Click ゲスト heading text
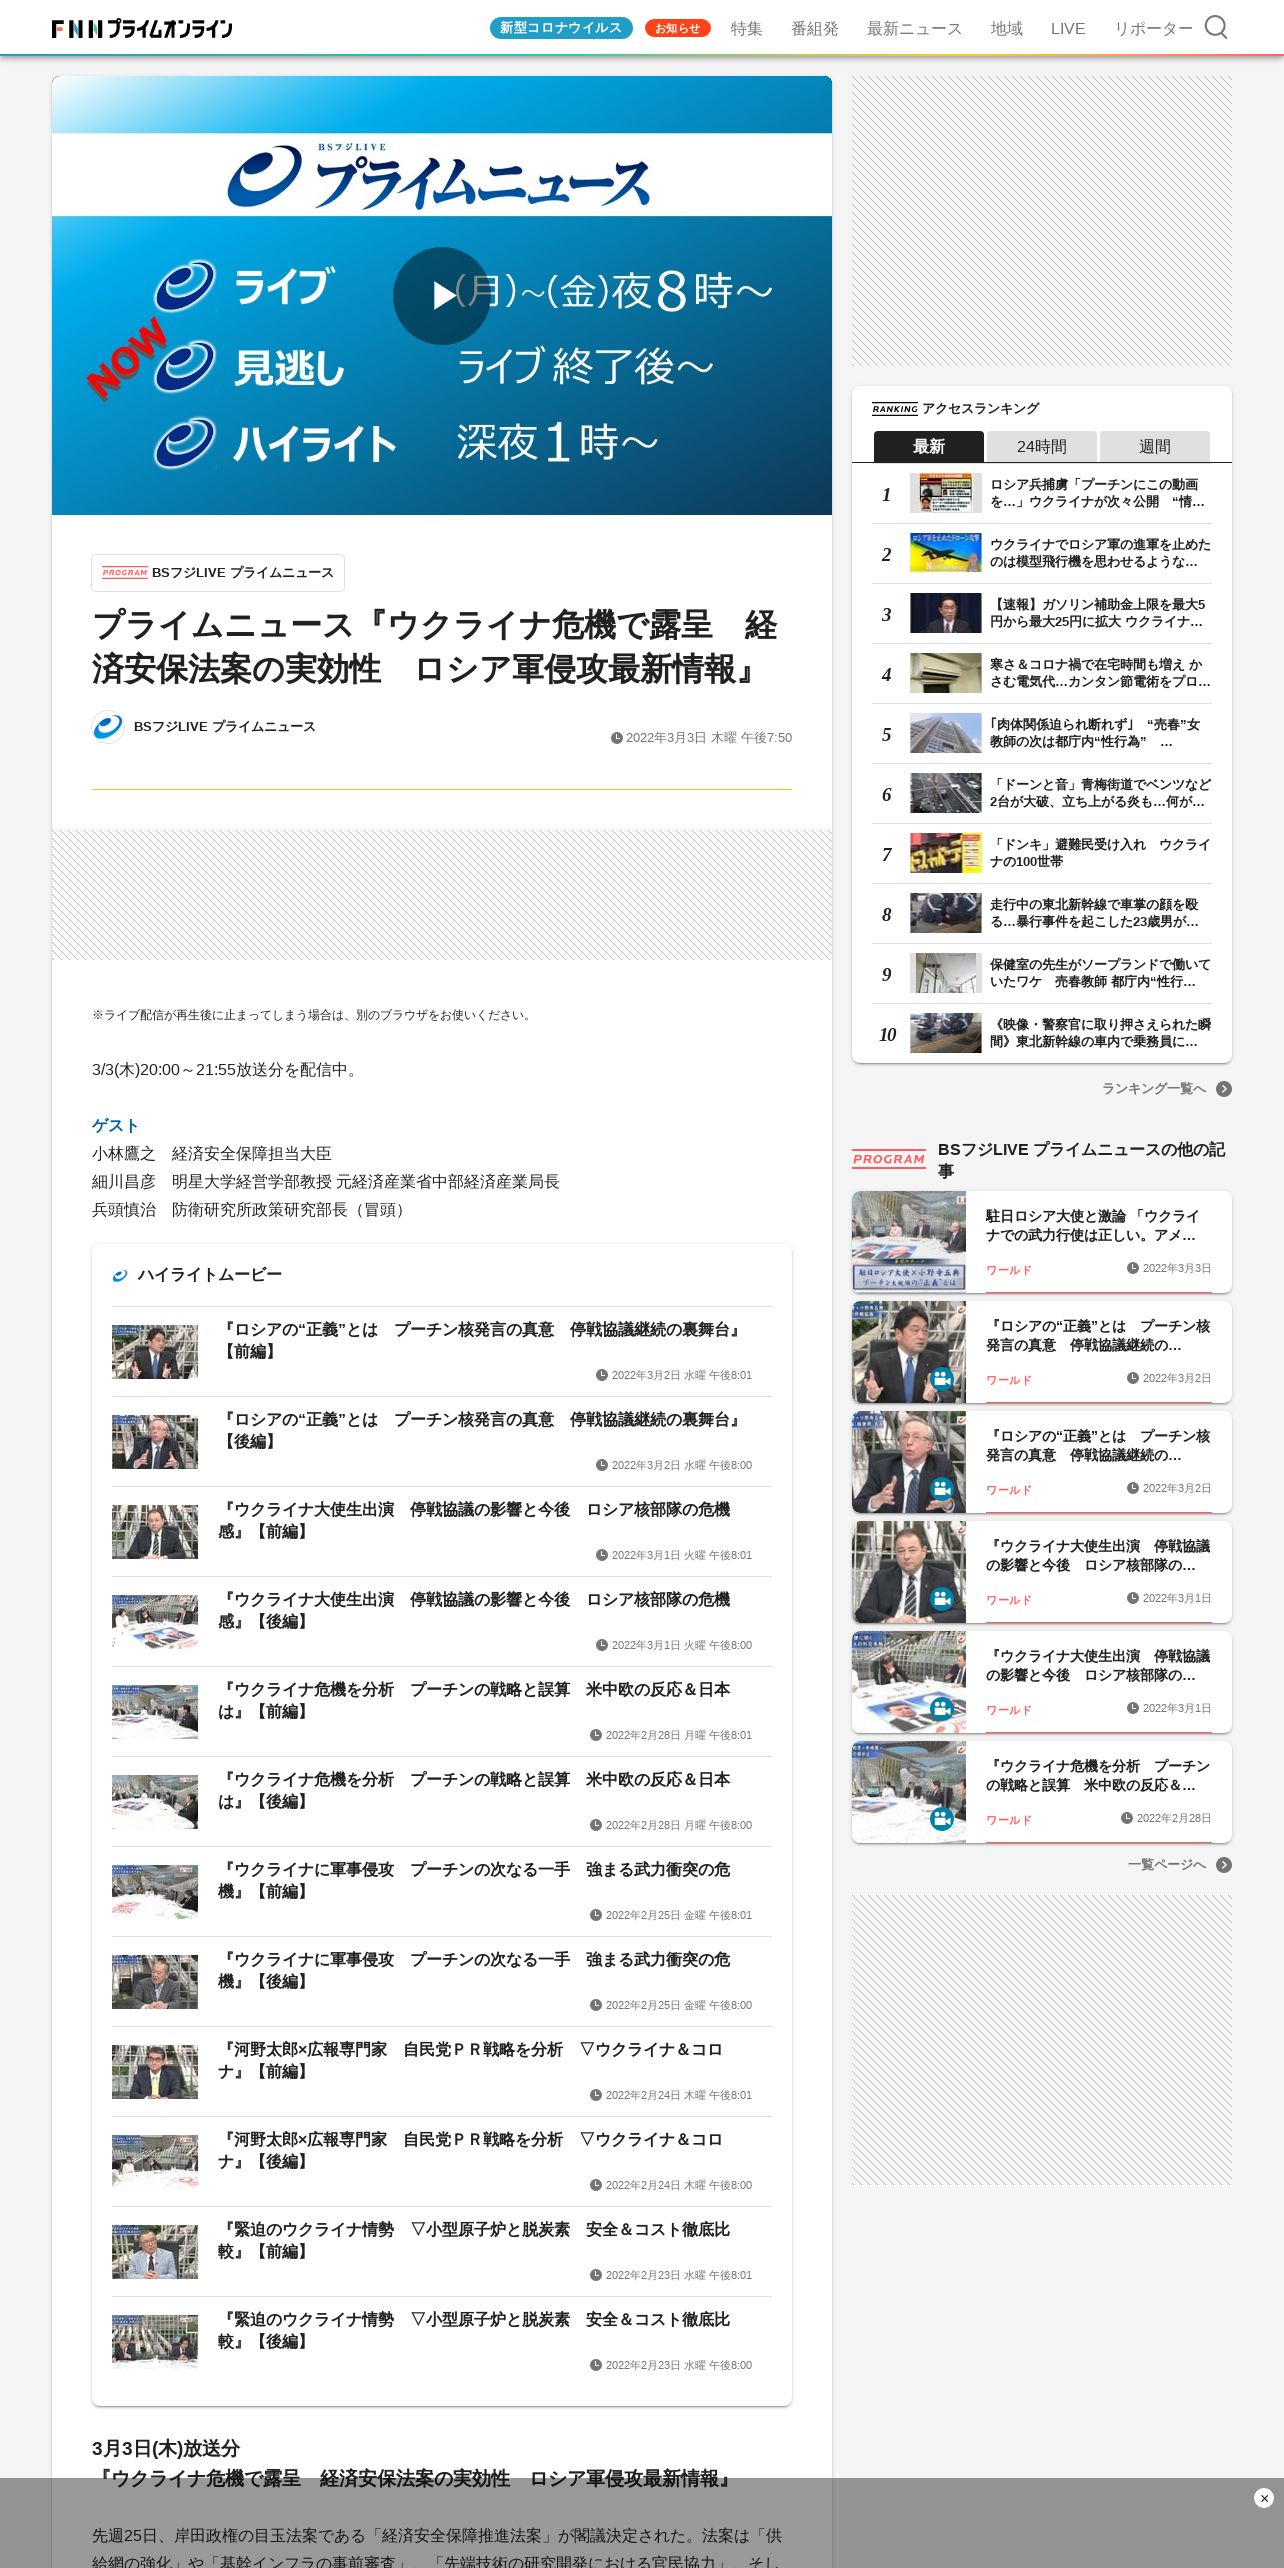1284x2568 pixels. [x=115, y=1125]
